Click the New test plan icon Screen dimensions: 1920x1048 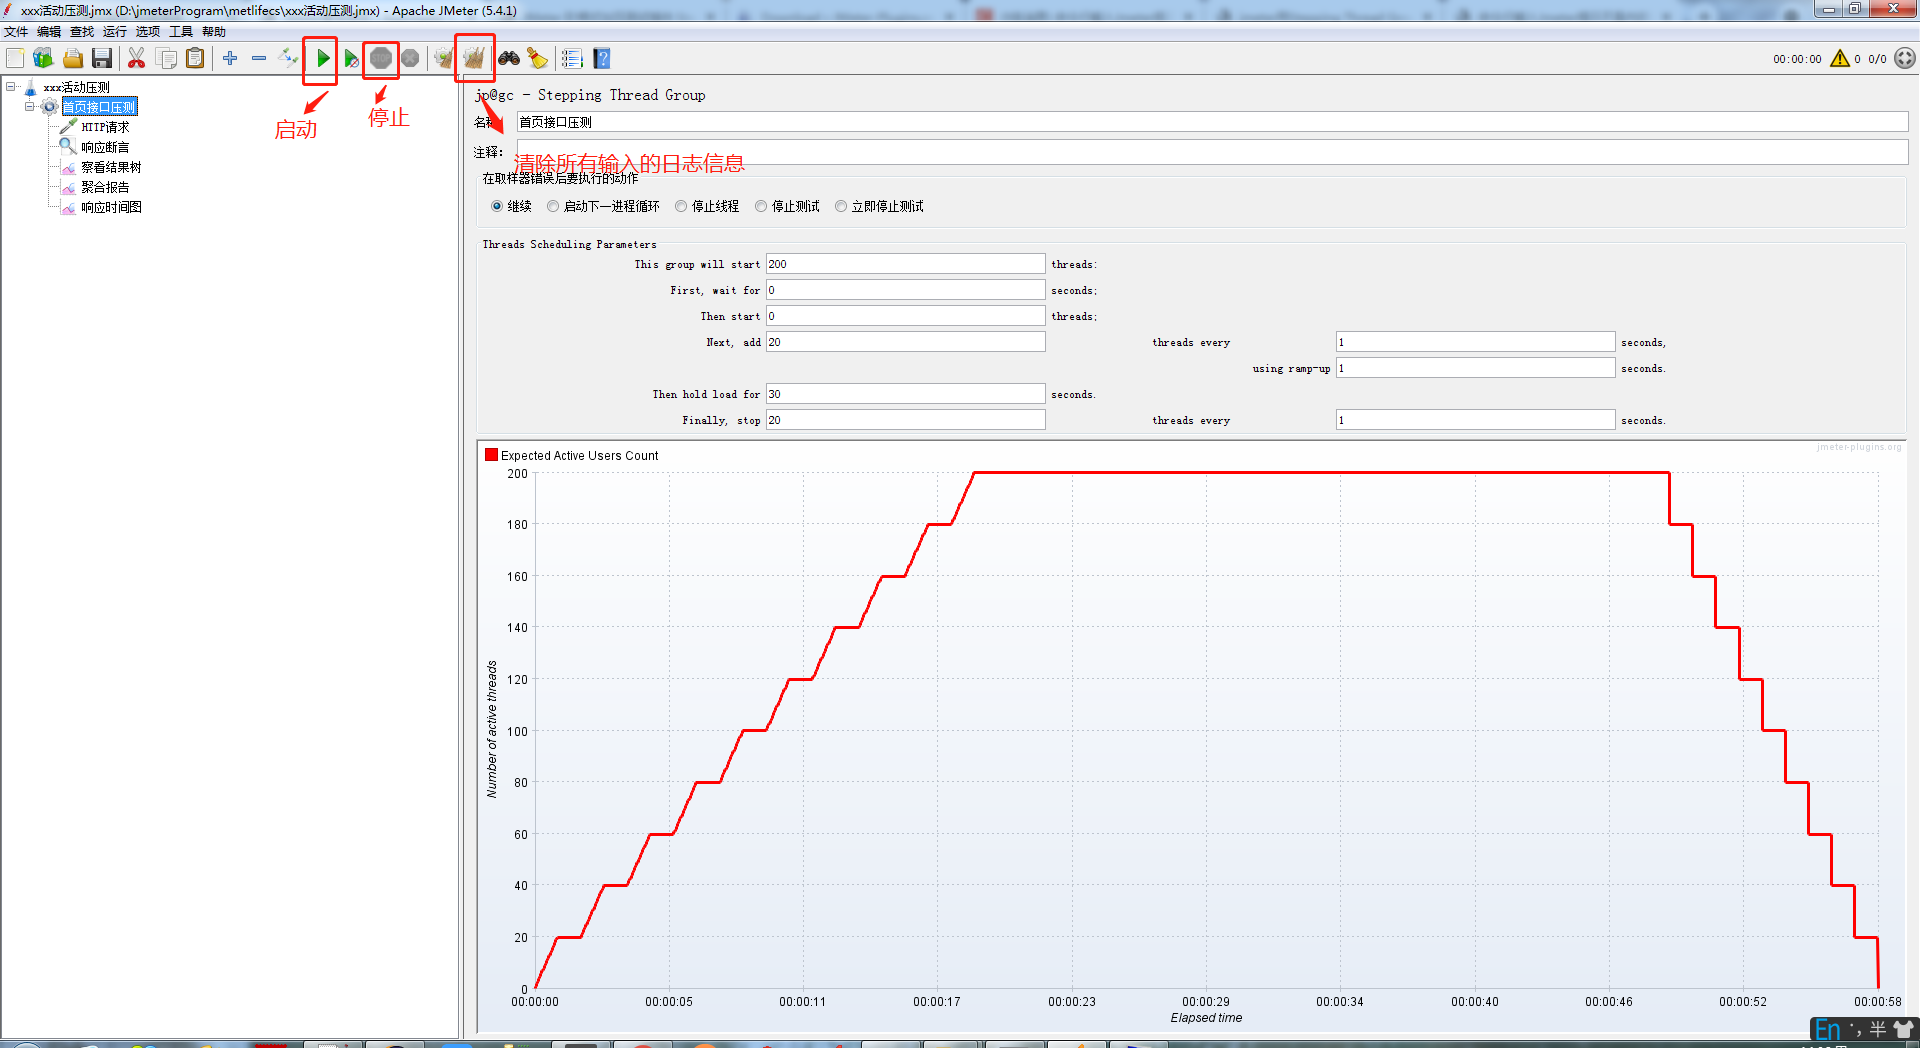click(15, 58)
